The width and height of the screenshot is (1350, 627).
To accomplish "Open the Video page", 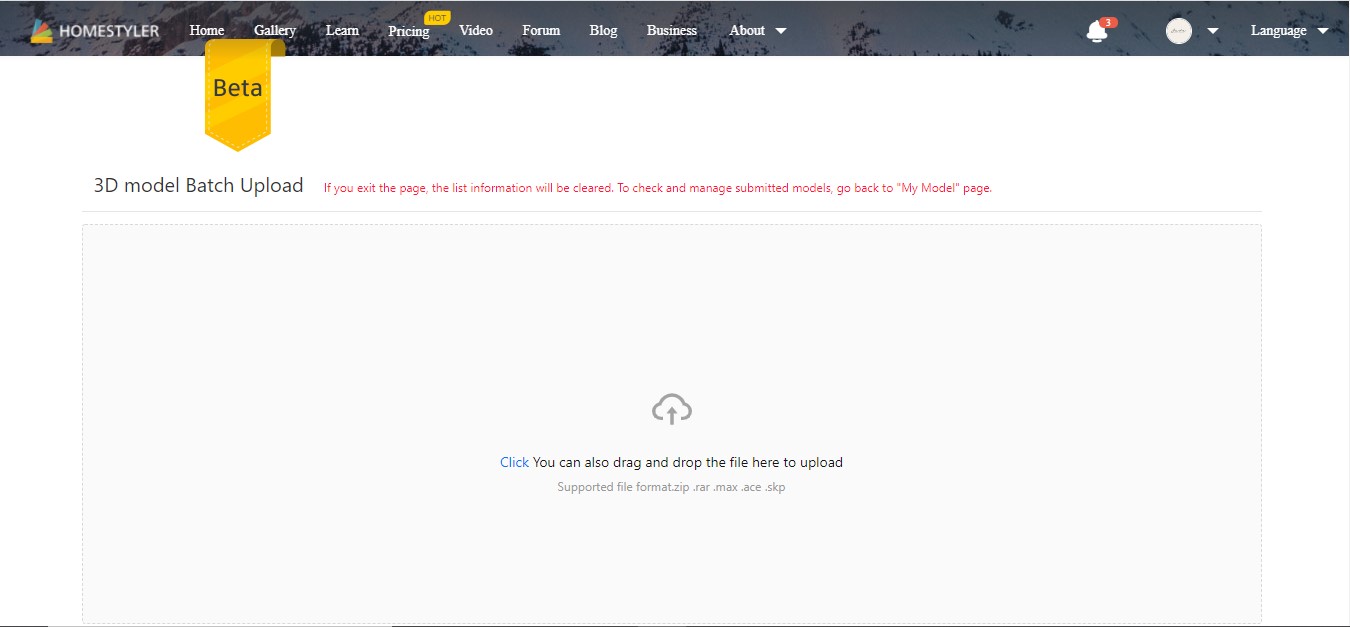I will [476, 30].
